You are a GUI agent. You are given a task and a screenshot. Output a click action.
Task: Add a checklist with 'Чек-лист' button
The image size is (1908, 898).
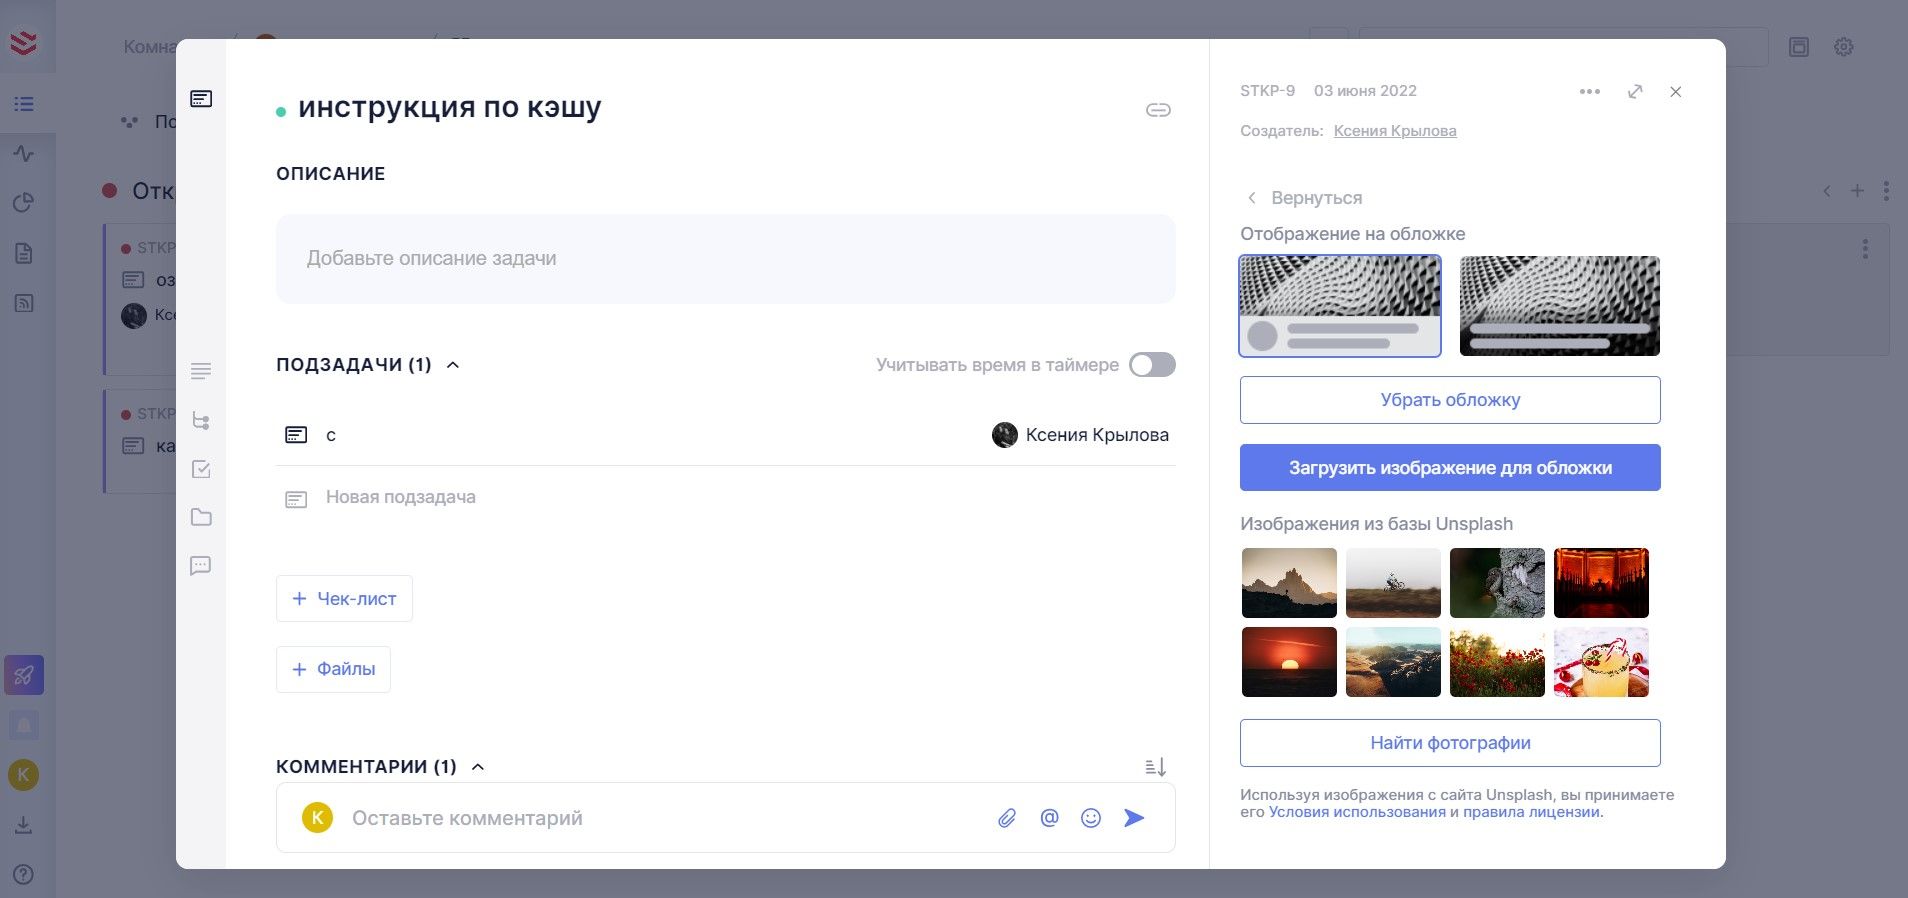pos(344,599)
